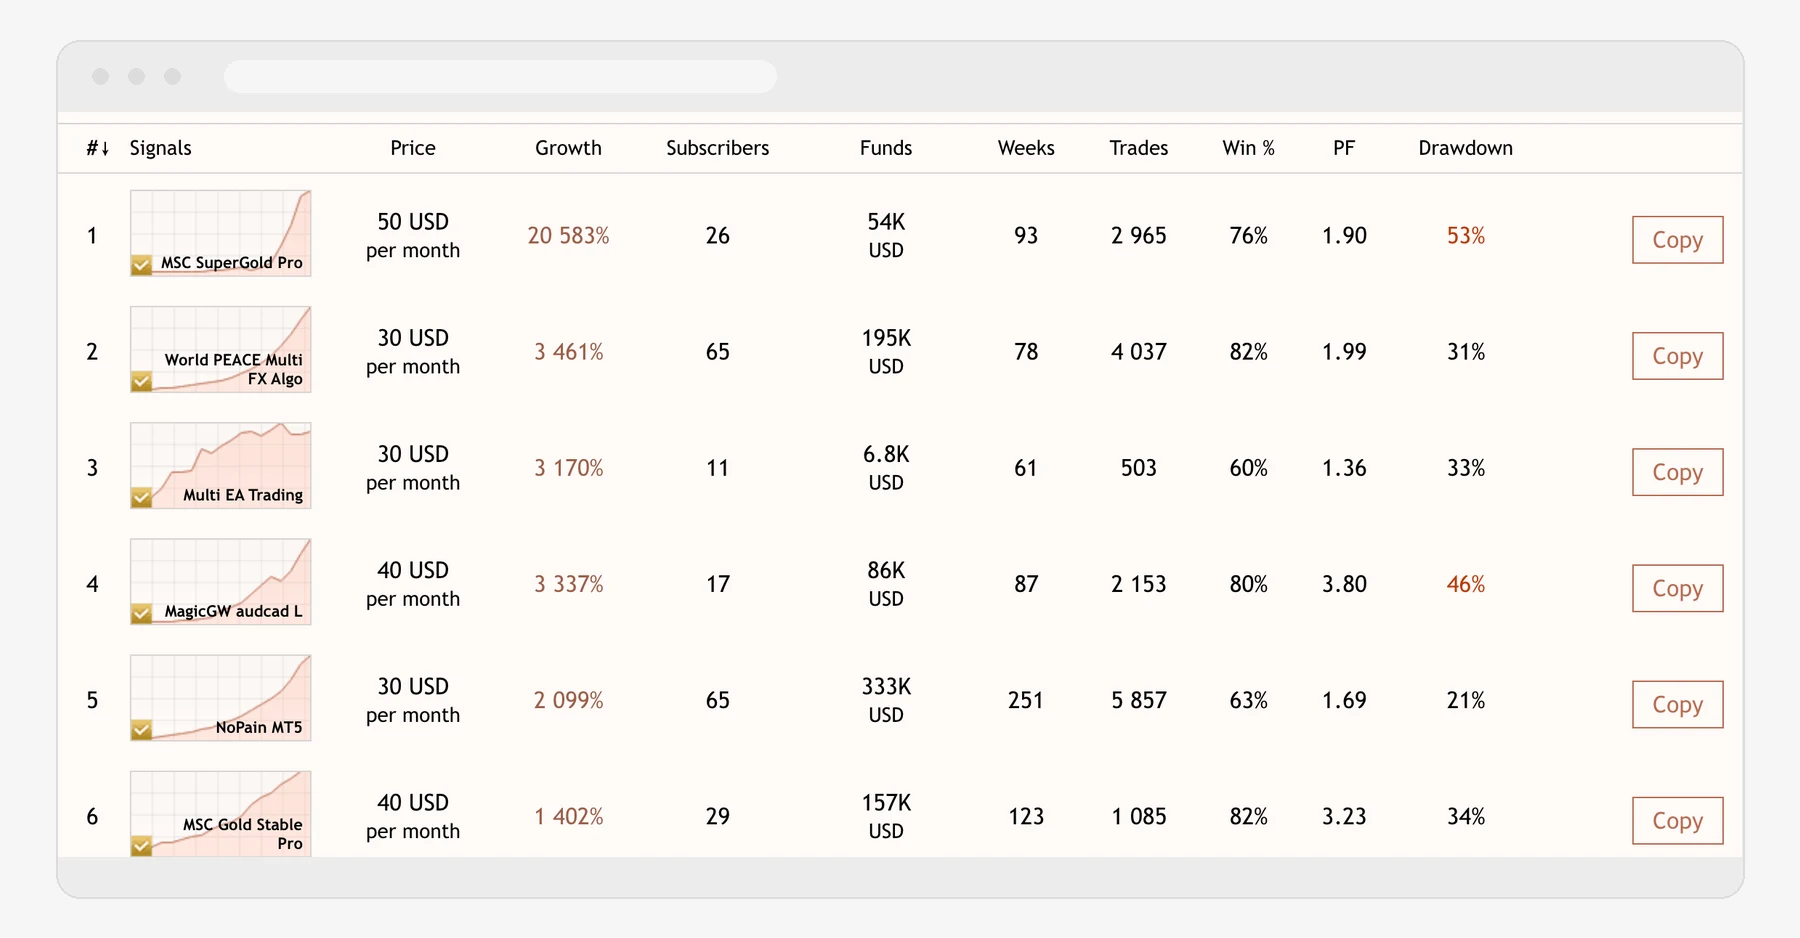This screenshot has width=1800, height=938.
Task: Click the 3.80 profit factor value
Action: tap(1344, 584)
